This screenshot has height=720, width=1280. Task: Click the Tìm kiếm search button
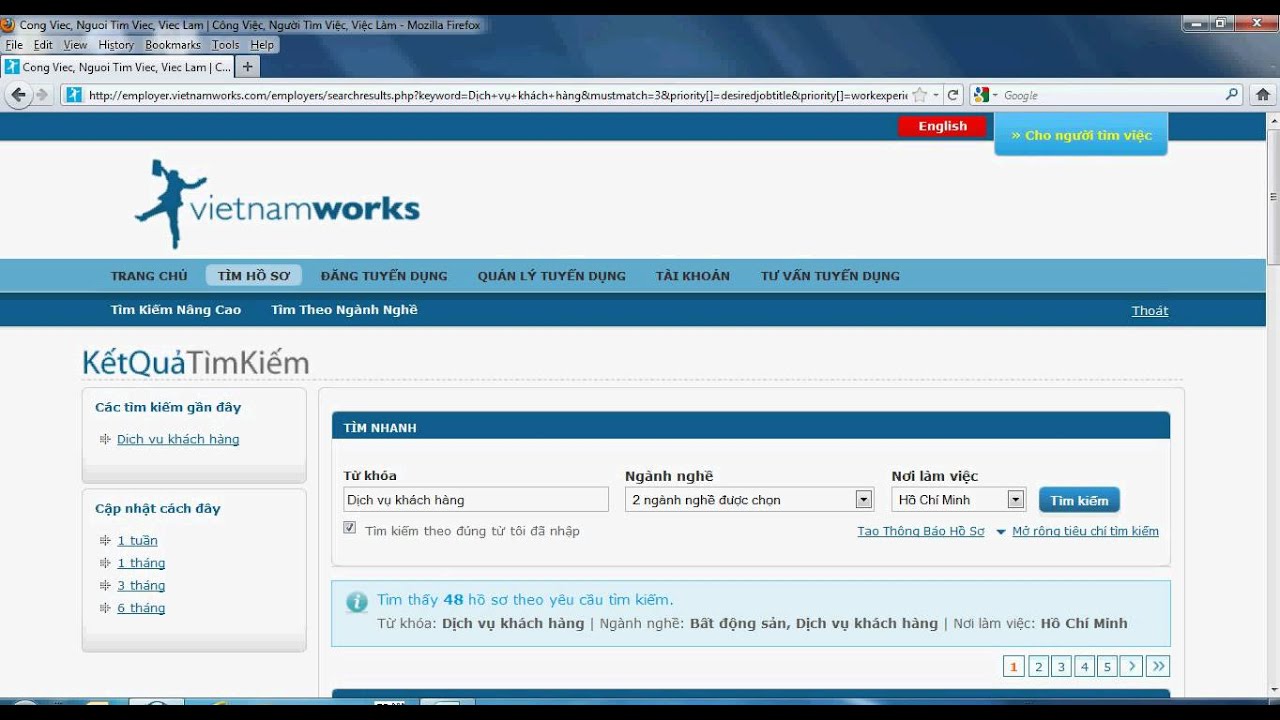pyautogui.click(x=1079, y=500)
